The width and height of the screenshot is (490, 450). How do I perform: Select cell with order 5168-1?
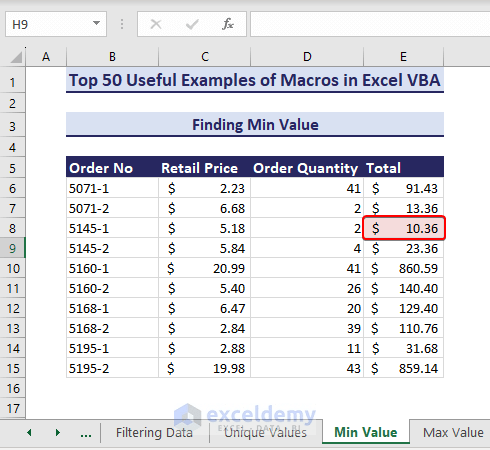coord(112,308)
